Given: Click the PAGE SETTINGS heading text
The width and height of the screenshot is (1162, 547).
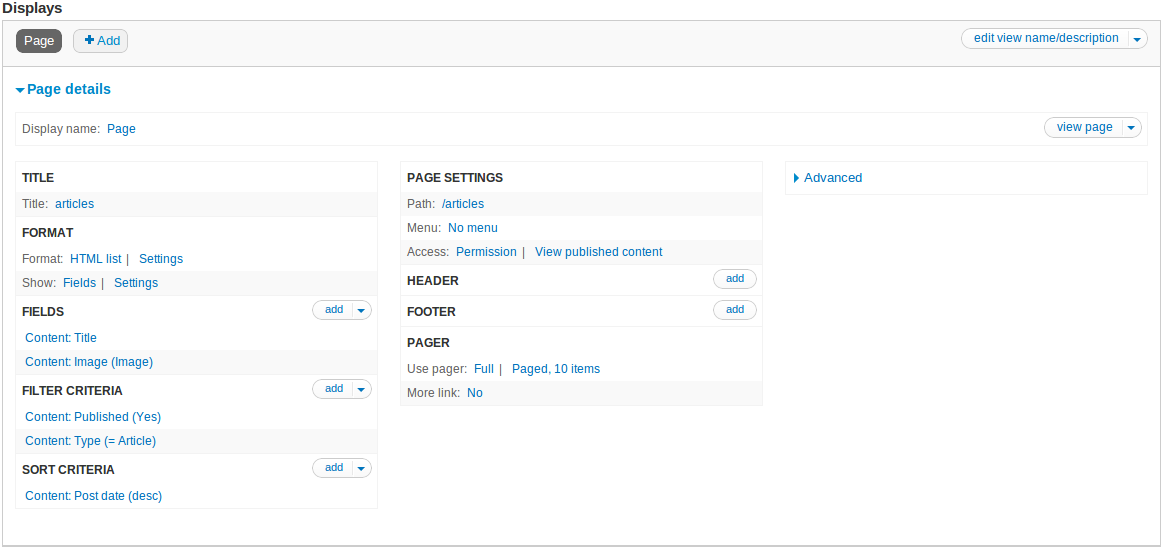Looking at the screenshot, I should tap(455, 178).
